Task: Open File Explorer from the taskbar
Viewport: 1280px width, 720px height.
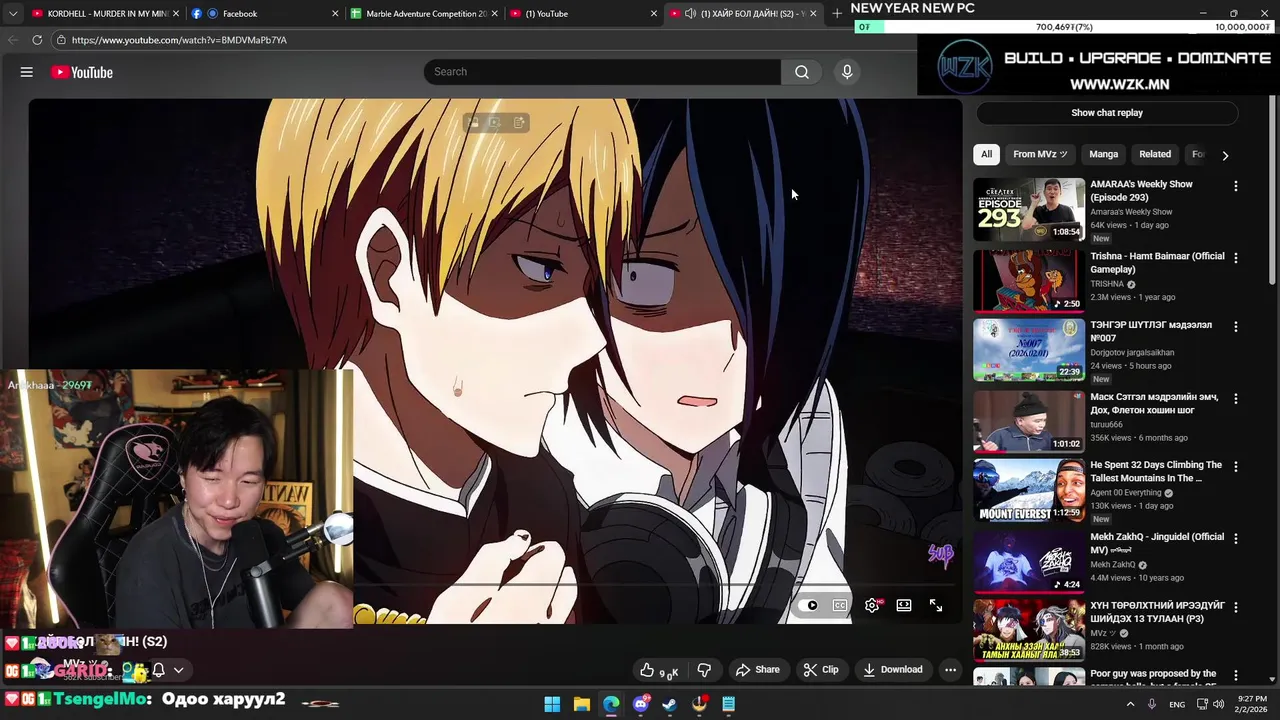Action: point(582,704)
